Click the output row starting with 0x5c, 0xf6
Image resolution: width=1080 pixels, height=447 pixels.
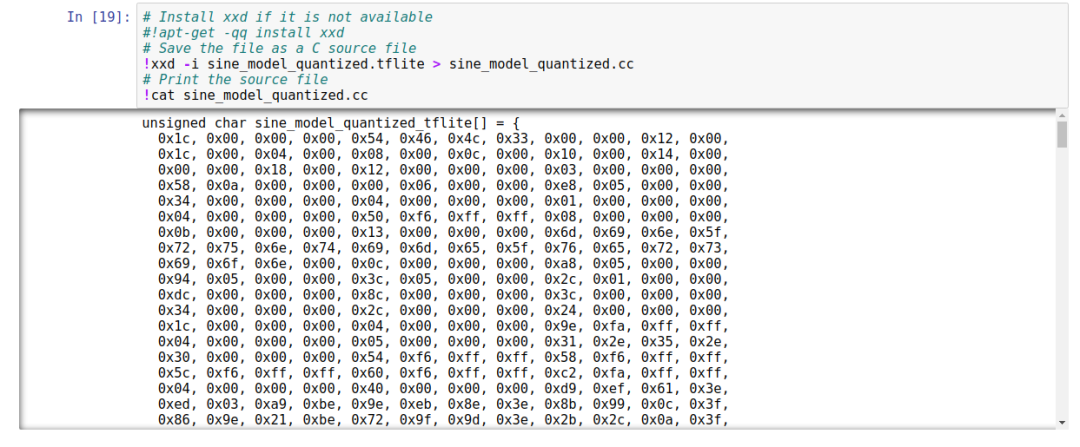(443, 373)
